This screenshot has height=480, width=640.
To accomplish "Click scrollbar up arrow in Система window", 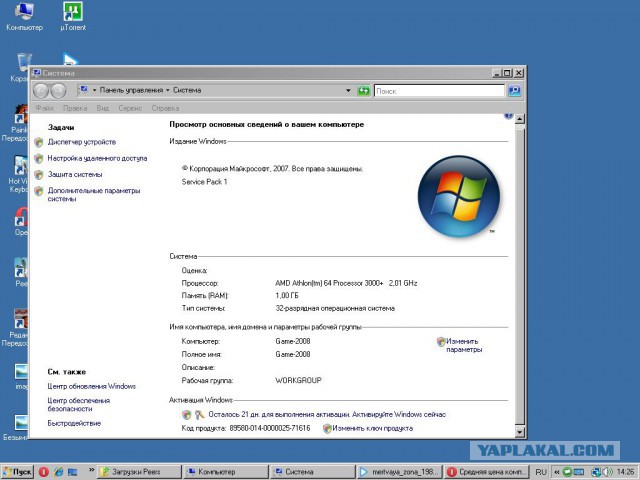I will [520, 119].
